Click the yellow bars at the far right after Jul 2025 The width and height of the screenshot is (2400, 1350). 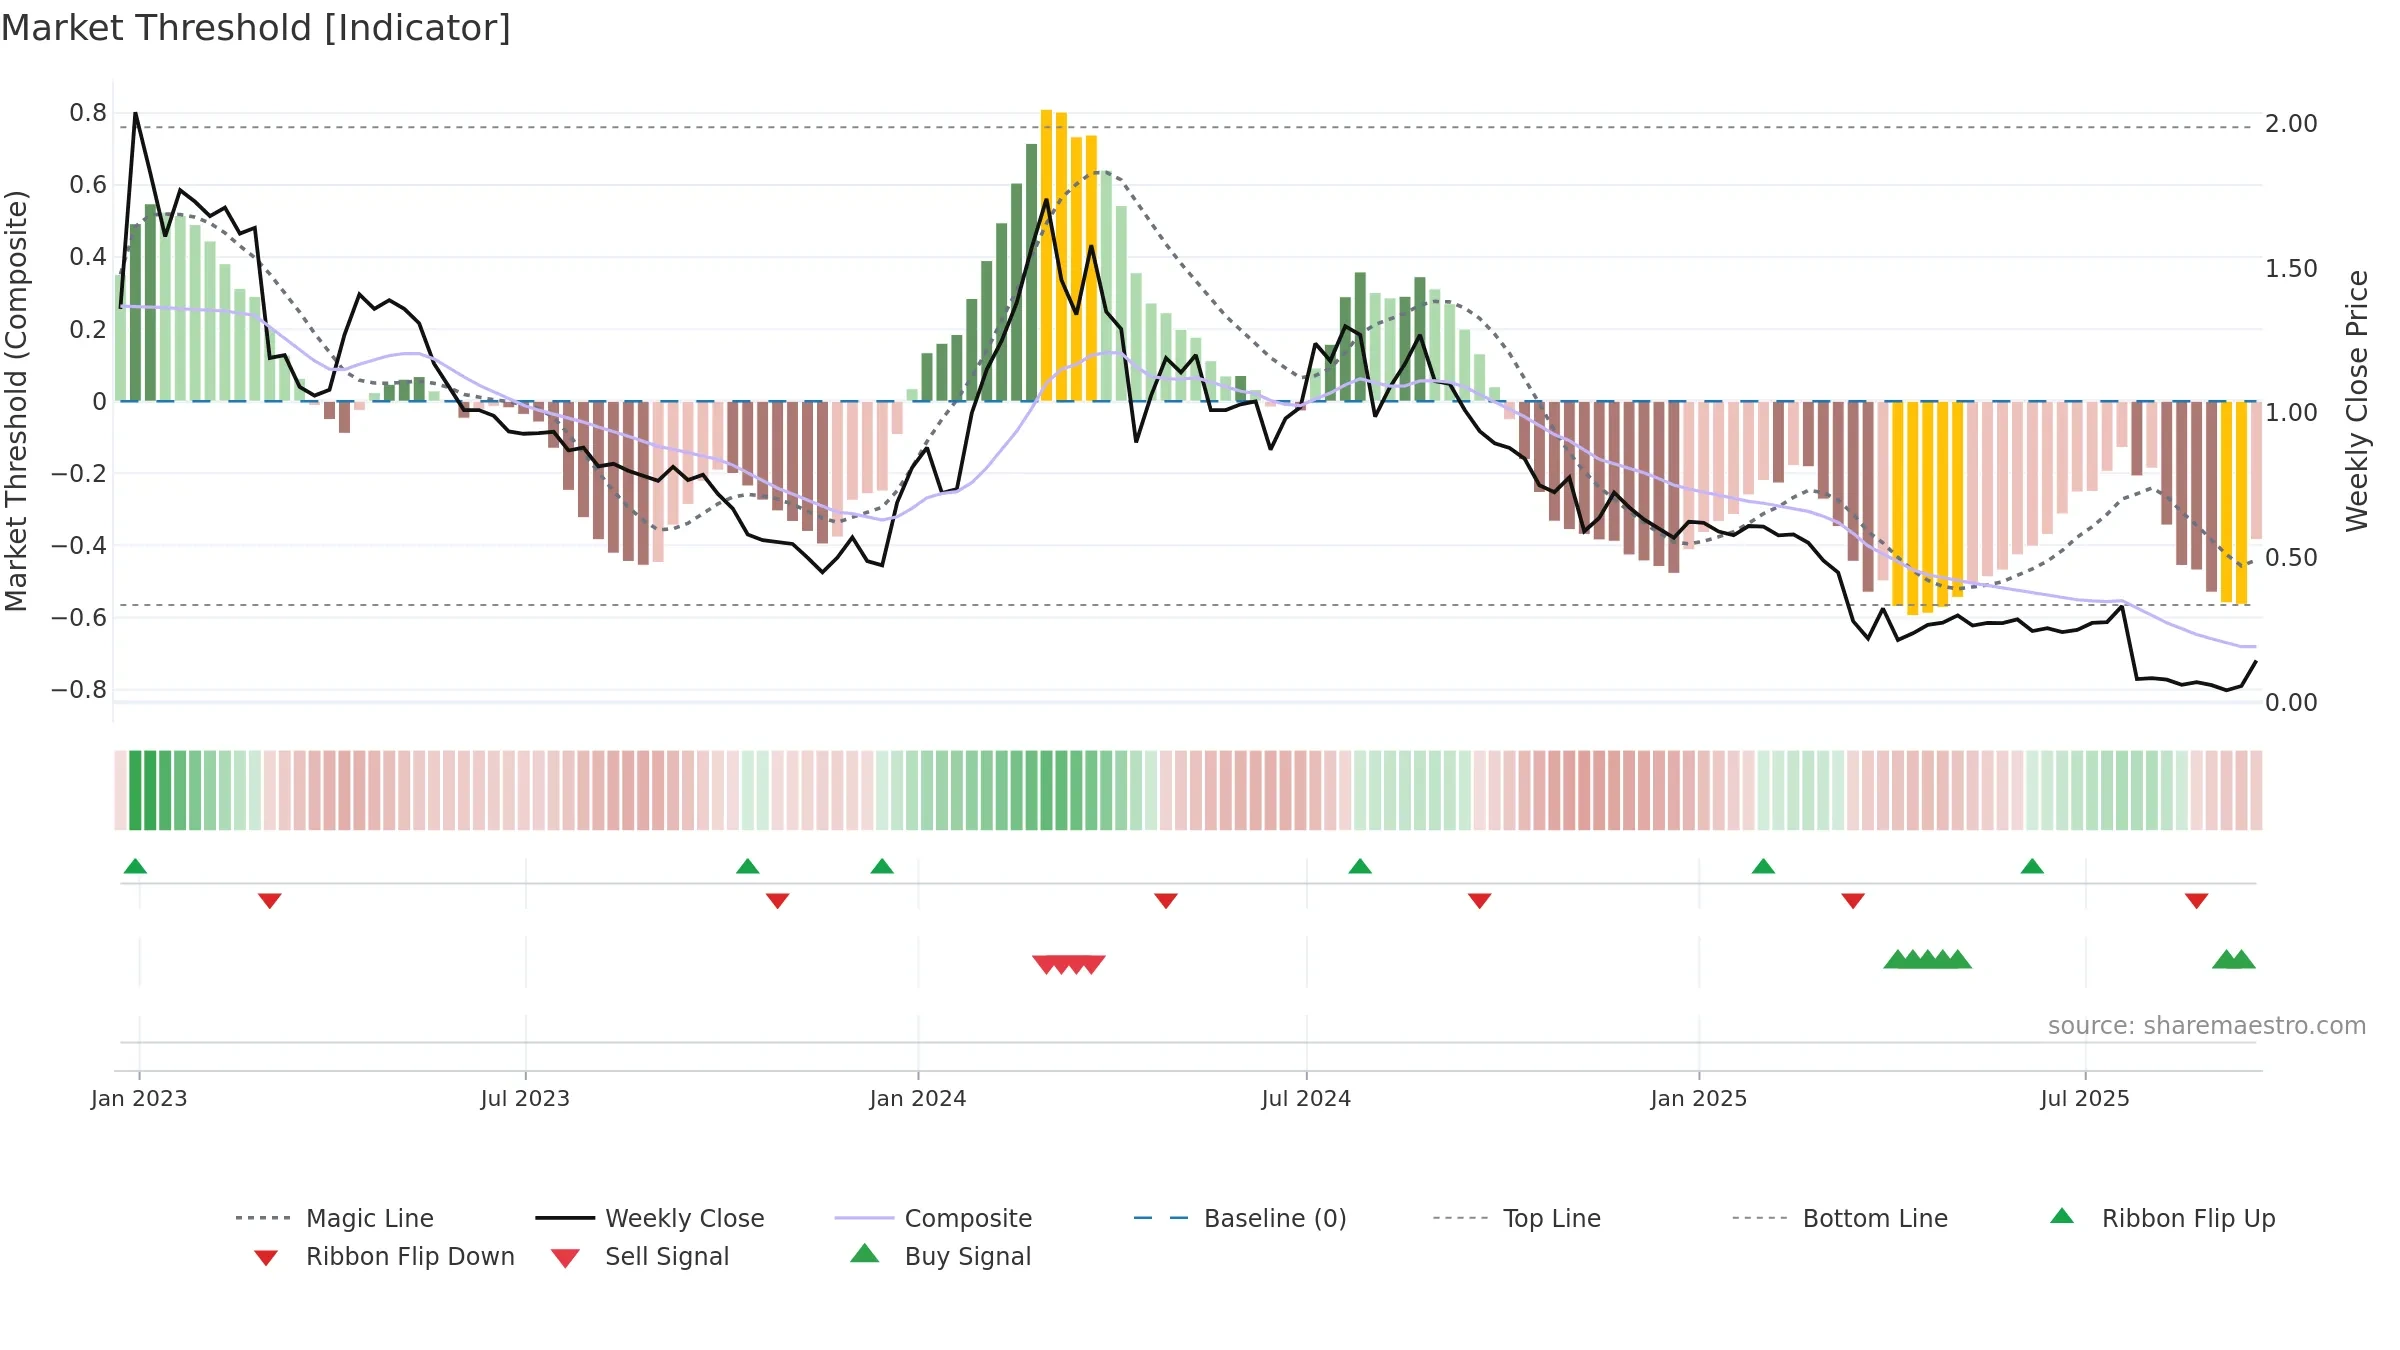coord(2234,502)
